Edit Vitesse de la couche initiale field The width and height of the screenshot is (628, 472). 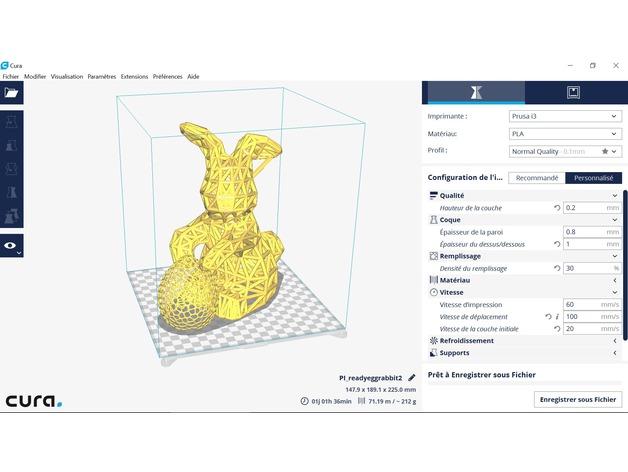(592, 329)
